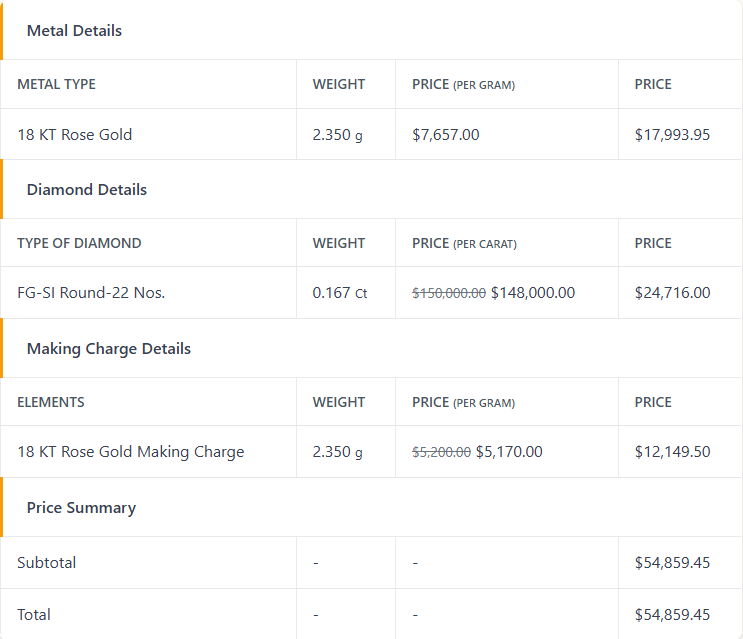Click the $24,716.00 diamond price
Image resolution: width=743 pixels, height=639 pixels.
(x=672, y=293)
